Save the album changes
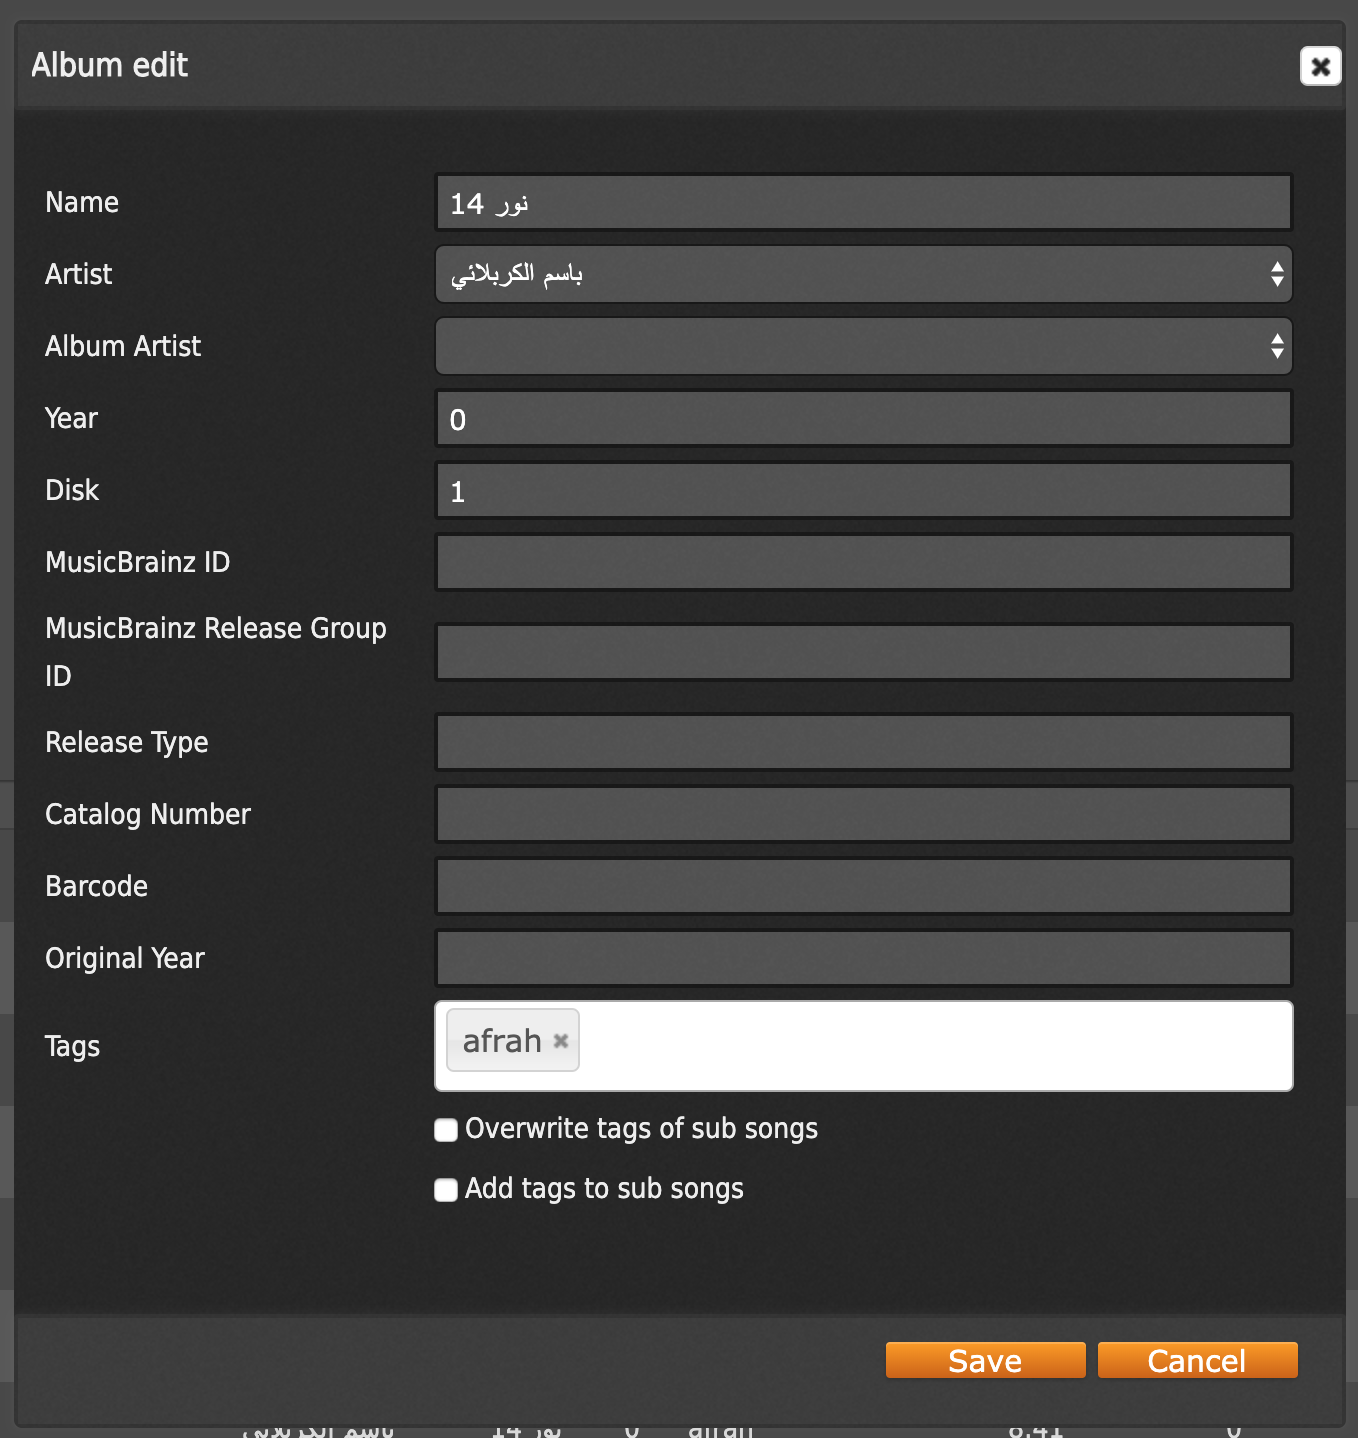Screen dimensions: 1358x1438 coord(984,1360)
